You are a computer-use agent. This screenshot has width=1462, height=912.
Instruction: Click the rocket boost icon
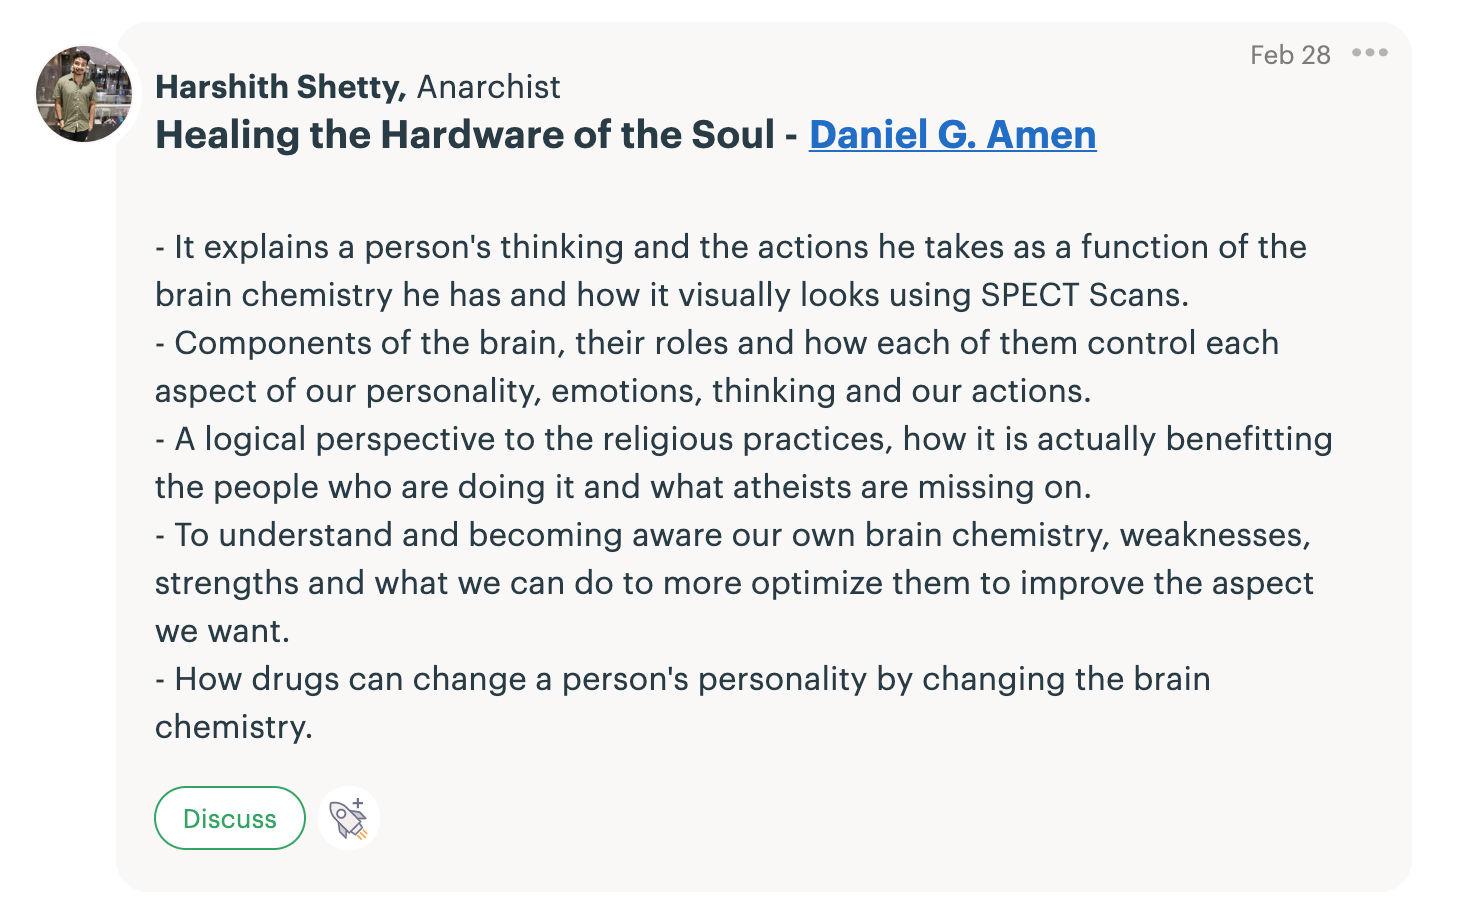coord(349,818)
